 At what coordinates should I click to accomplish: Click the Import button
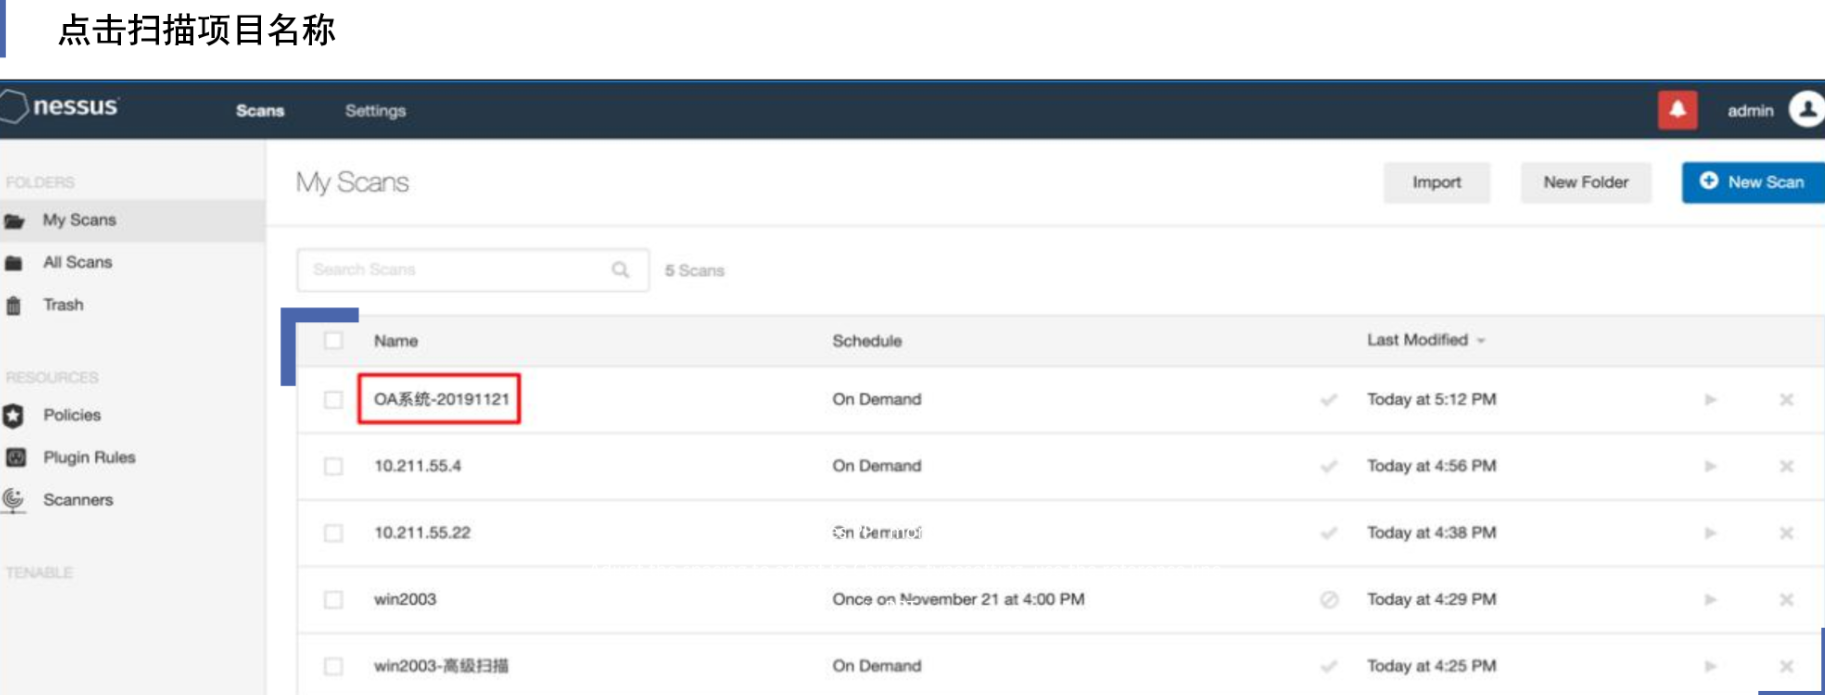(x=1436, y=182)
